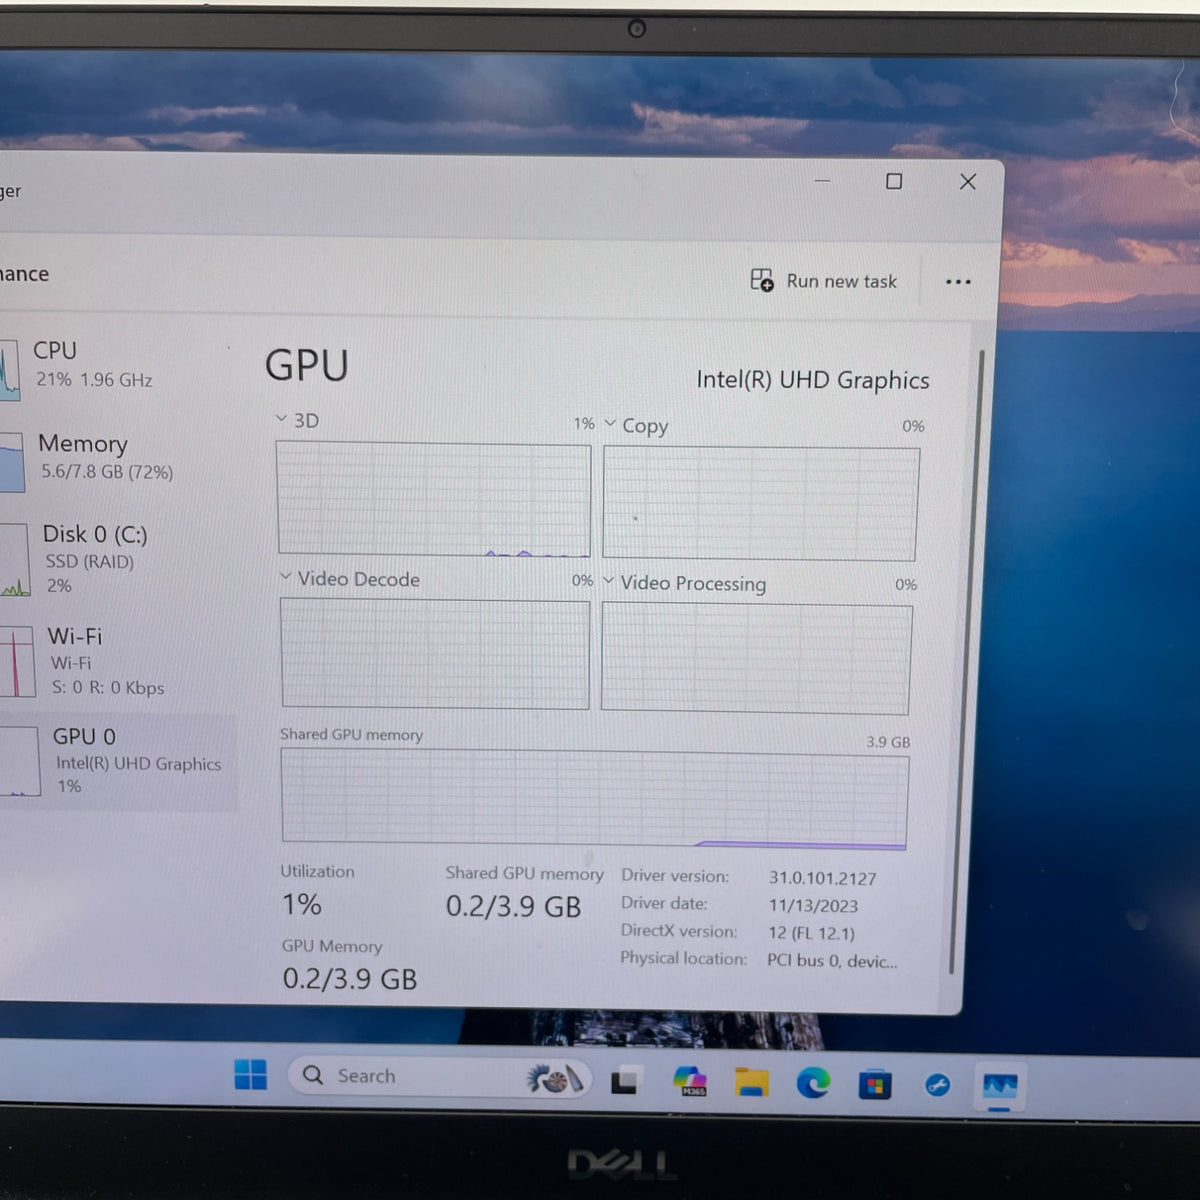
Task: Open the three-dots more options menu
Action: tap(958, 282)
